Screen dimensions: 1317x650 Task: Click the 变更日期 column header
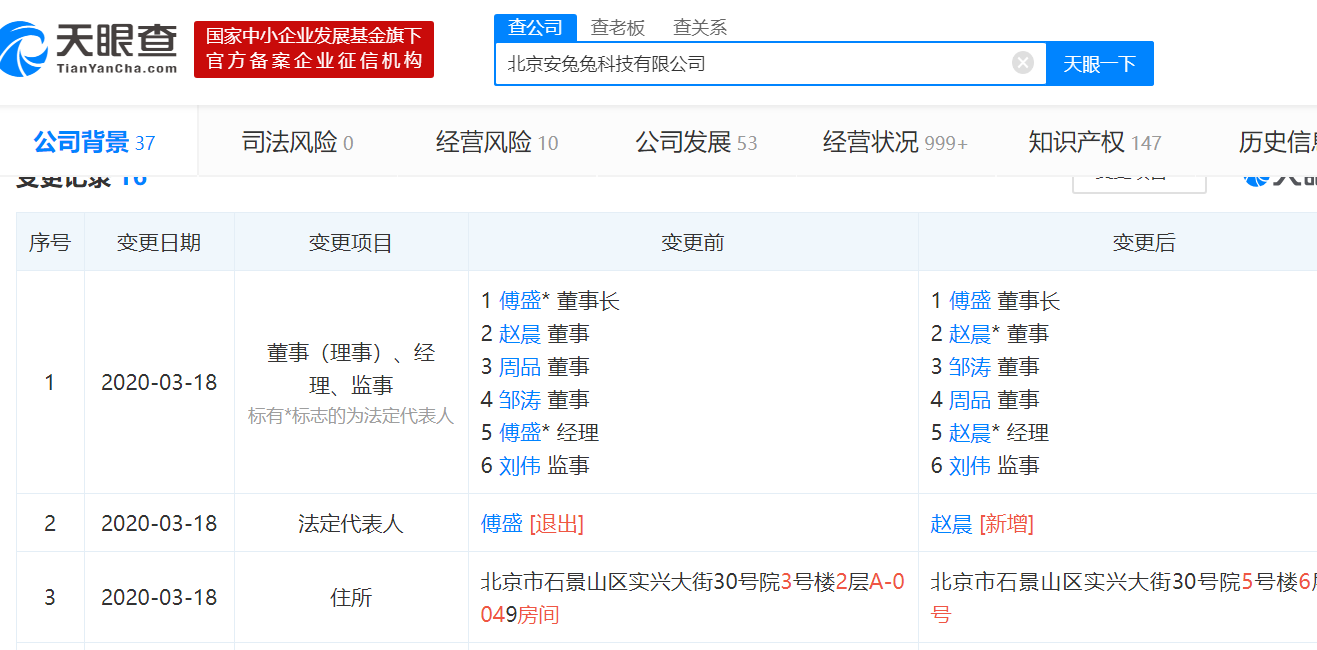click(x=159, y=242)
